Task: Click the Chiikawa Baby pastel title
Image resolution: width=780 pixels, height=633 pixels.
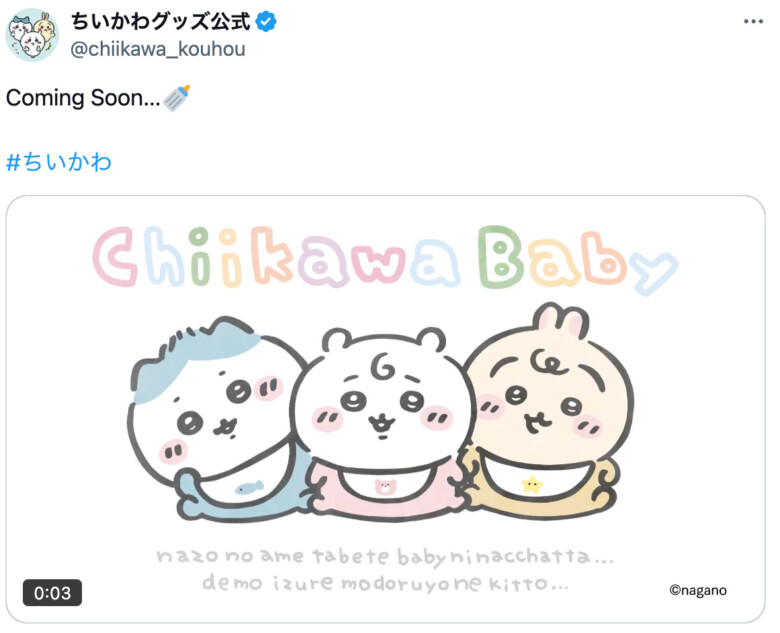Action: pyautogui.click(x=385, y=259)
